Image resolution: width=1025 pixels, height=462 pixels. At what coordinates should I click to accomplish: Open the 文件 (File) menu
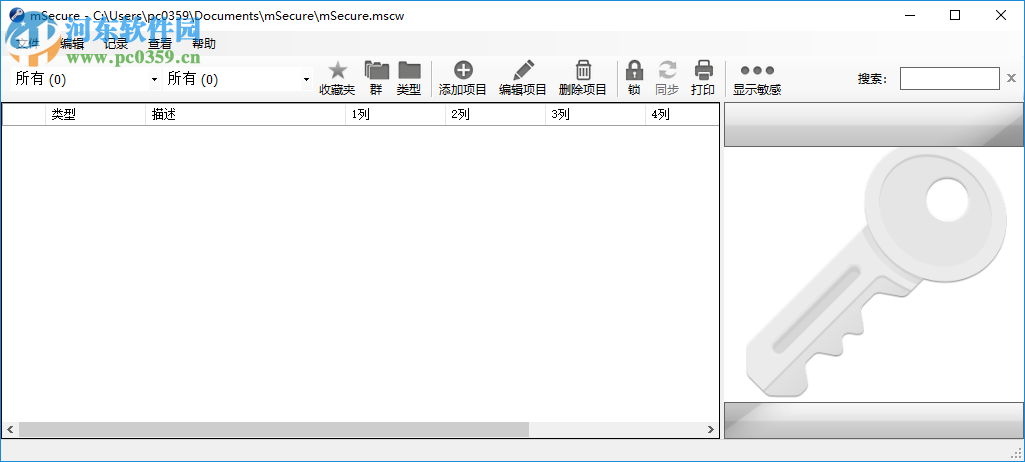pyautogui.click(x=27, y=44)
